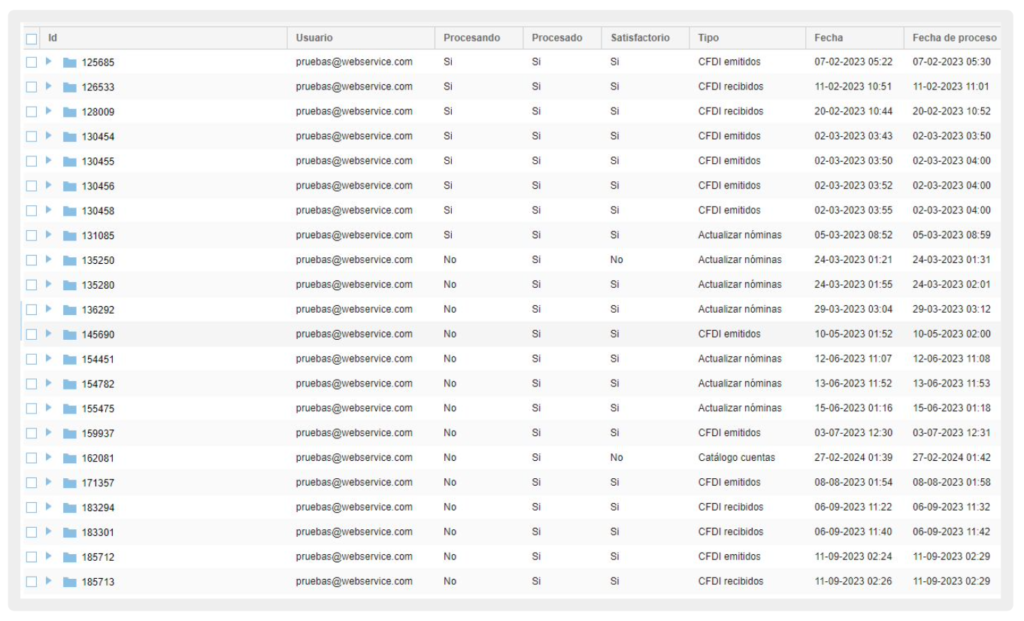The image size is (1024, 621).
Task: Open folder icon for entry 162081
Action: coord(70,458)
